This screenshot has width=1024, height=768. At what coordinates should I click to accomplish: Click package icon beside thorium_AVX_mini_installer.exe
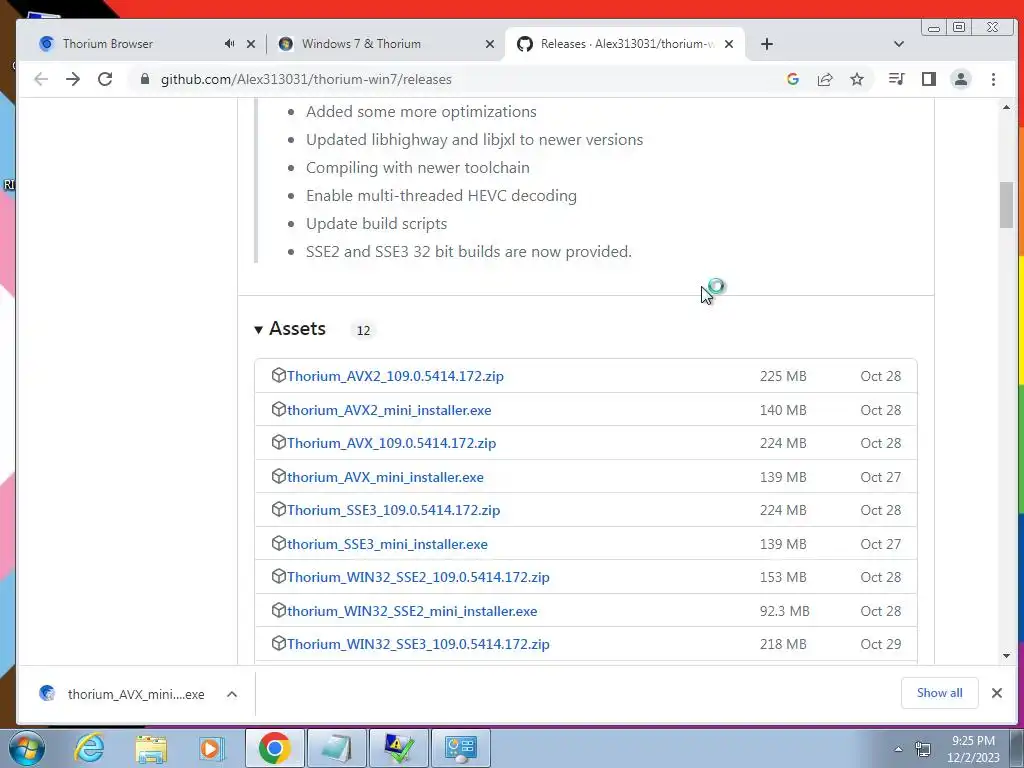[279, 476]
